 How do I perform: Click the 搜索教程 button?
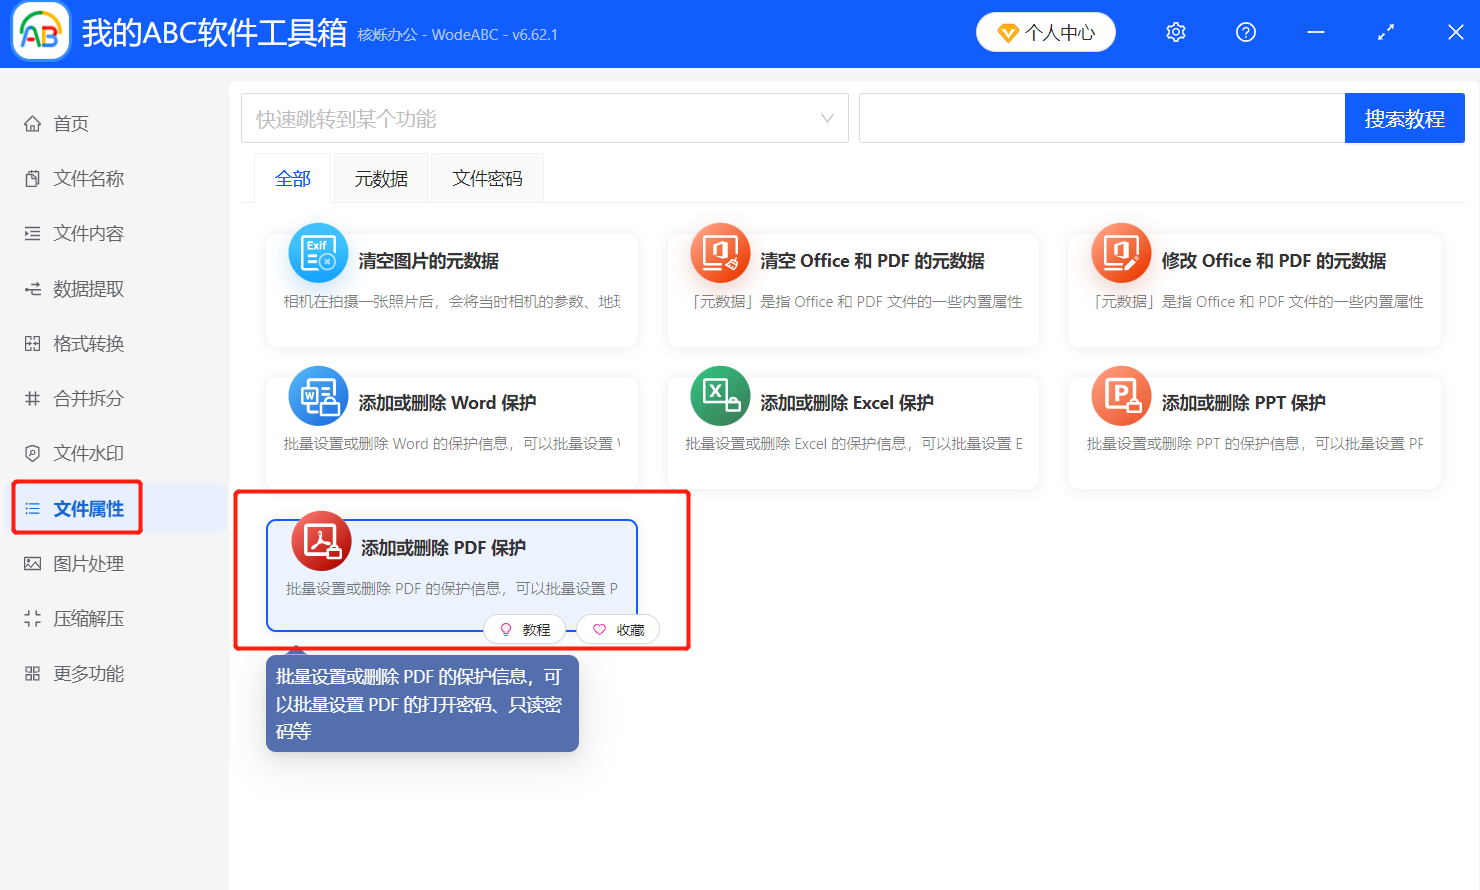click(1404, 117)
